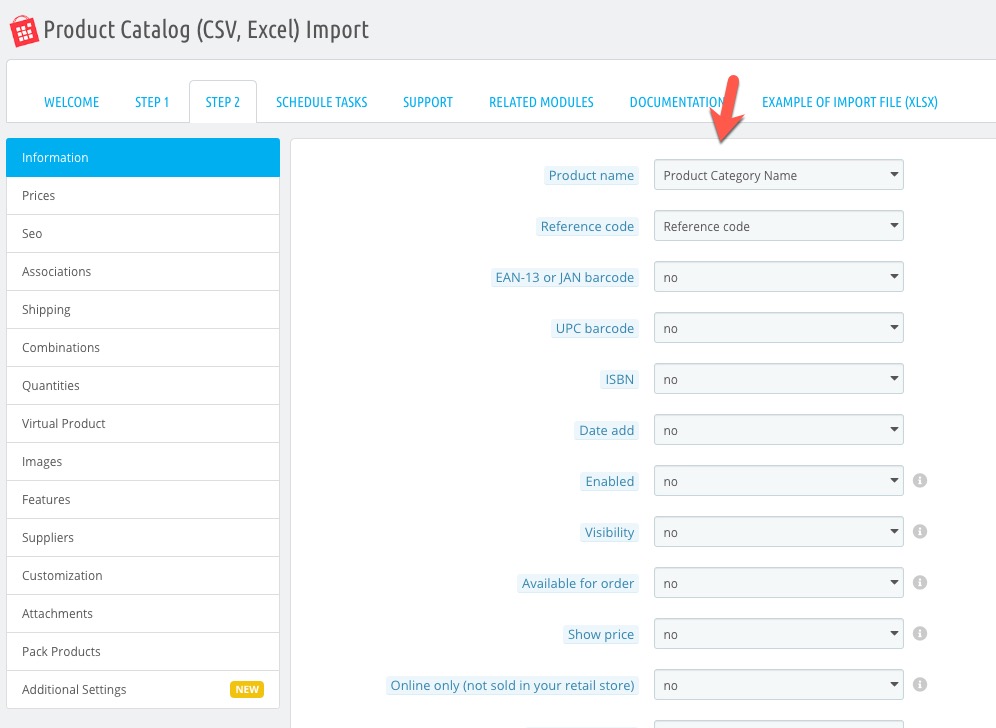
Task: Click the info icon next to Show price
Action: pos(919,633)
